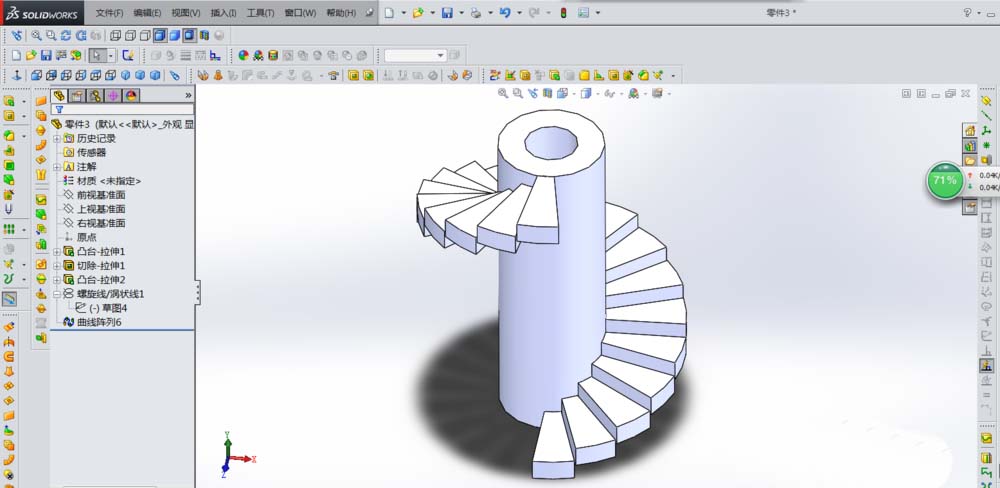1000x488 pixels.
Task: Toggle Section View button in view toolbar
Action: click(x=204, y=36)
